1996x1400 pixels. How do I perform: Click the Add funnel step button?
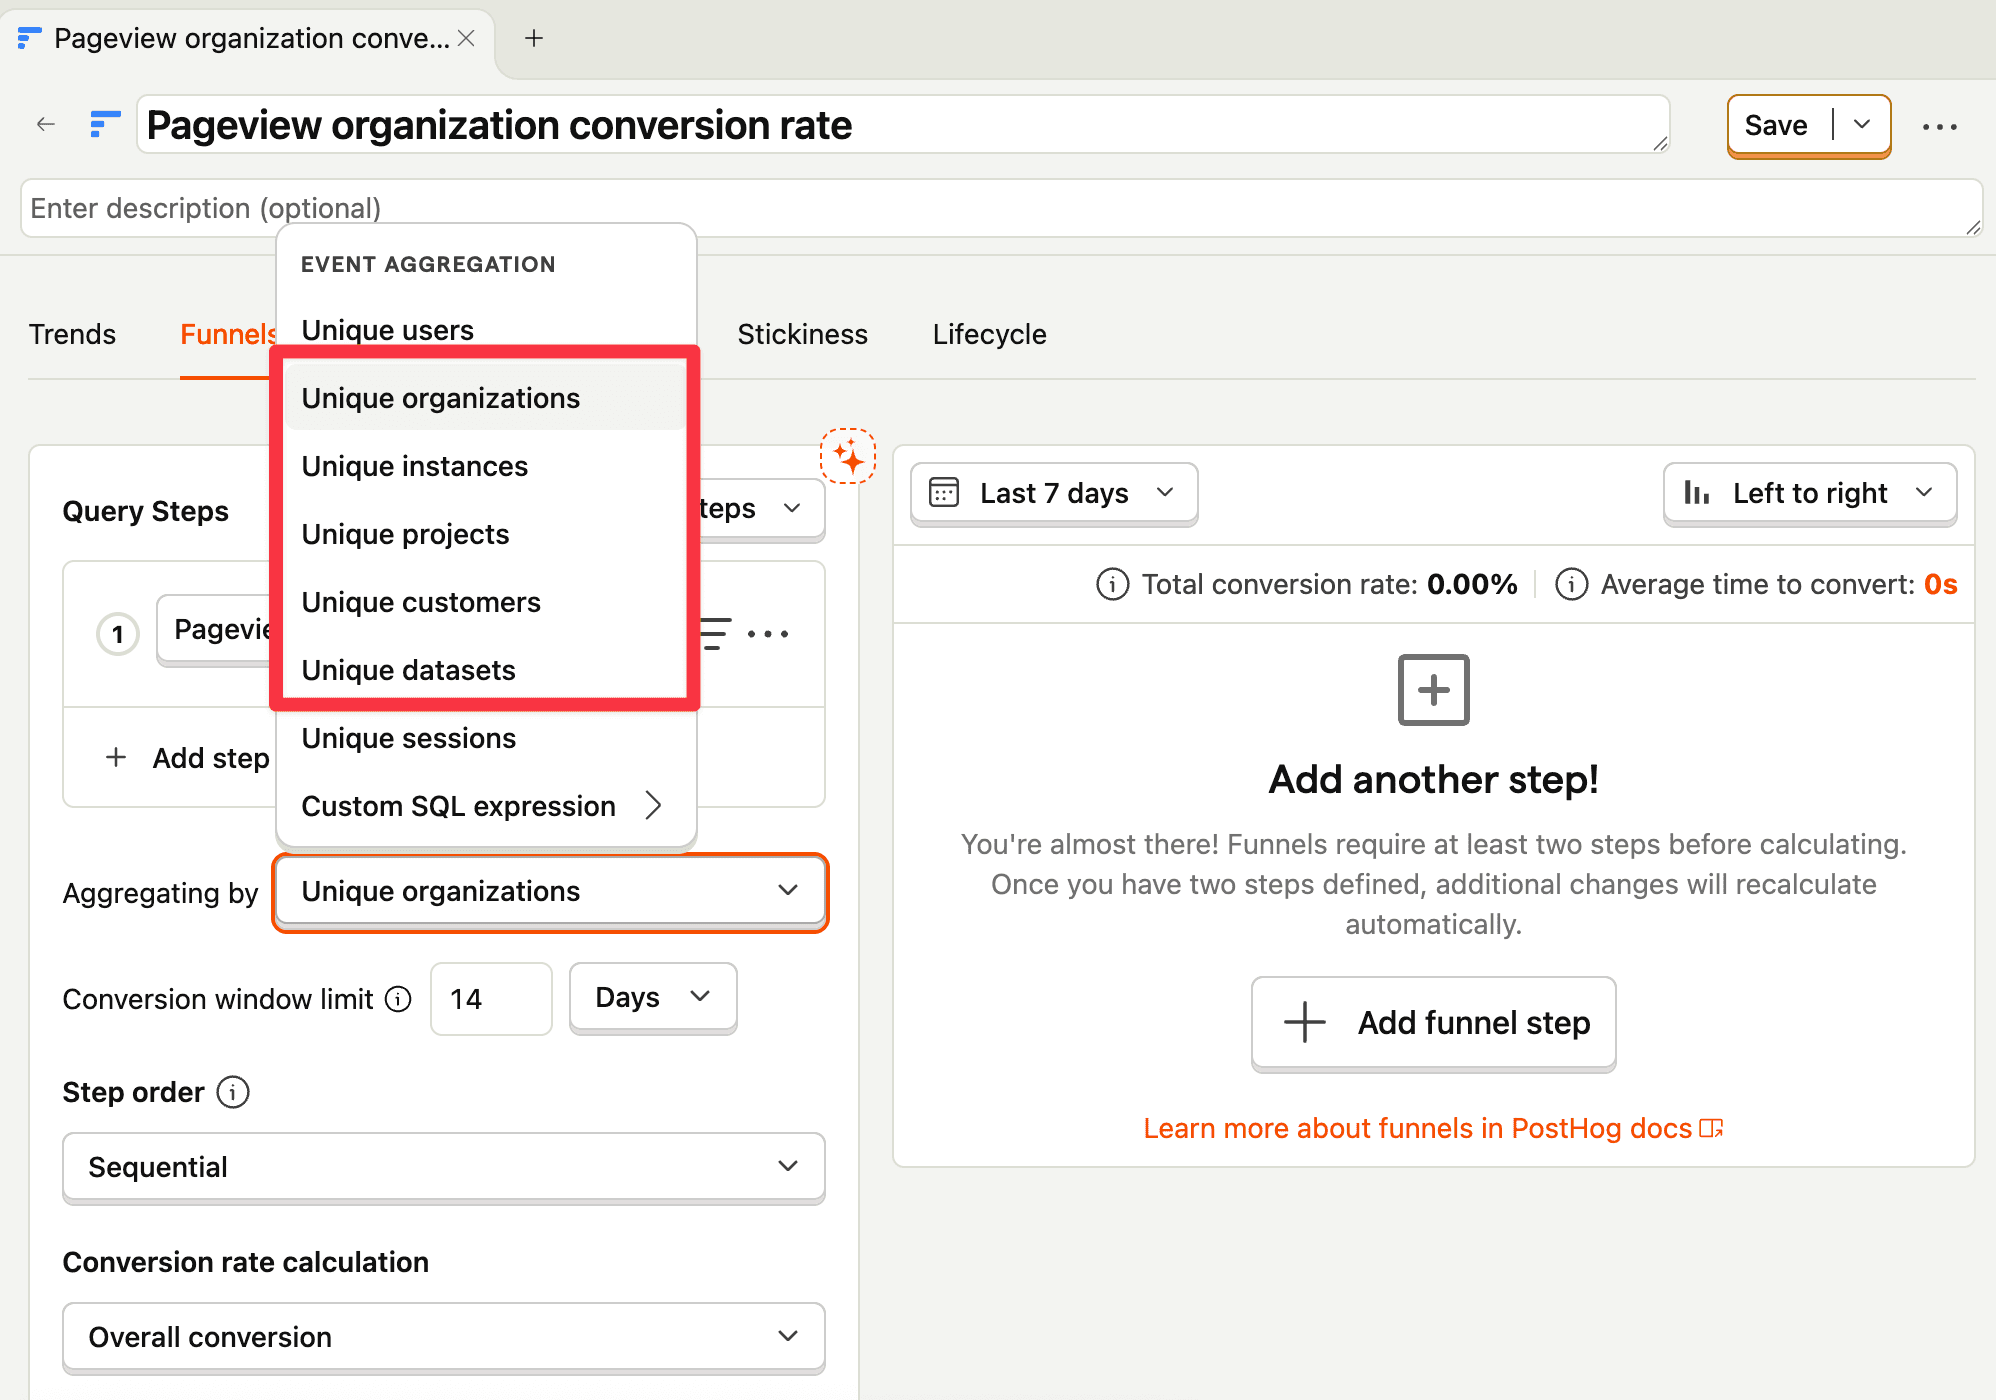[x=1433, y=1023]
